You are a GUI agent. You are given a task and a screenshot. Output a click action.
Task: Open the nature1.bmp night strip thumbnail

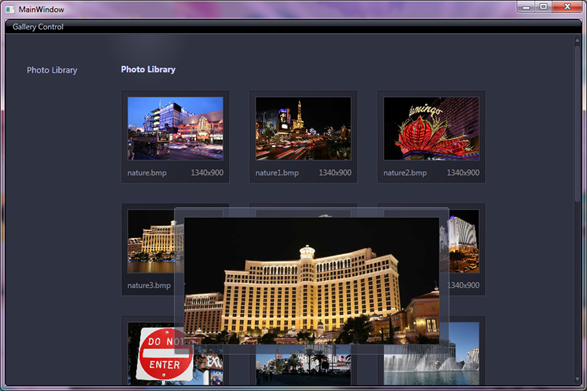pos(303,128)
